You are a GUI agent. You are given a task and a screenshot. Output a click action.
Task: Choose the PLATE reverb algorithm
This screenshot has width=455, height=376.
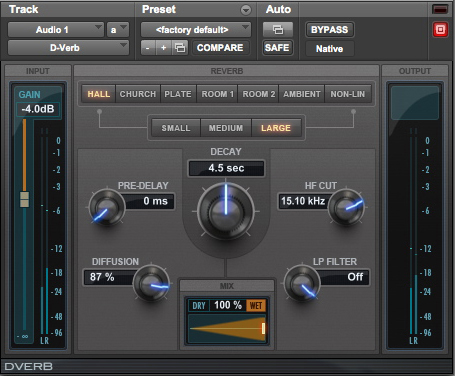coord(178,94)
